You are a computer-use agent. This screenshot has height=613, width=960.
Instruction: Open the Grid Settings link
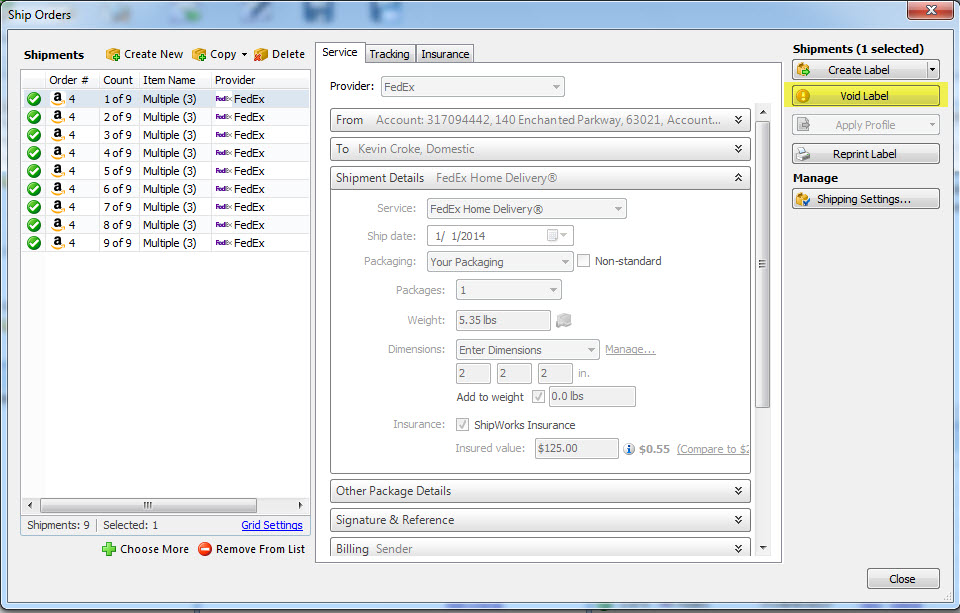pyautogui.click(x=272, y=525)
